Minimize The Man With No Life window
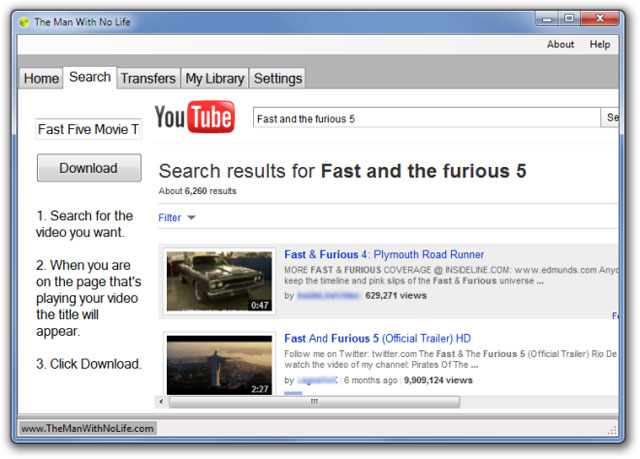640x459 pixels. point(547,19)
